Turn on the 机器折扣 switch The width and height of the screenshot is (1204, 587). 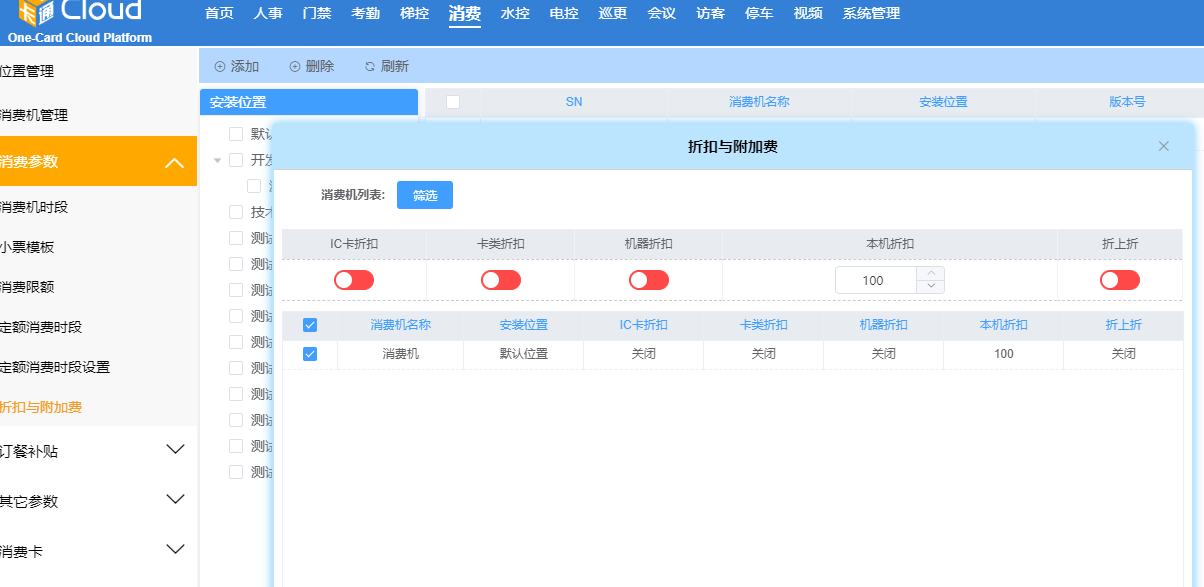click(649, 280)
